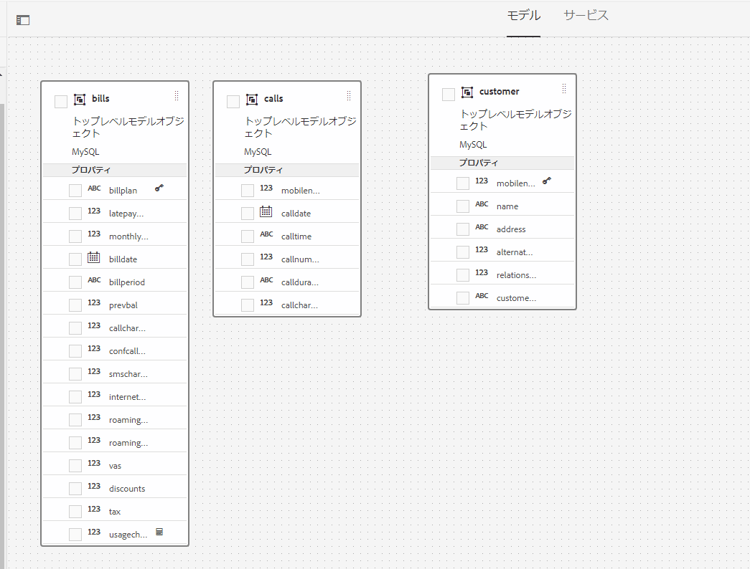Check the calldate property checkbox
Viewport: 750px width, 569px height.
pos(247,213)
